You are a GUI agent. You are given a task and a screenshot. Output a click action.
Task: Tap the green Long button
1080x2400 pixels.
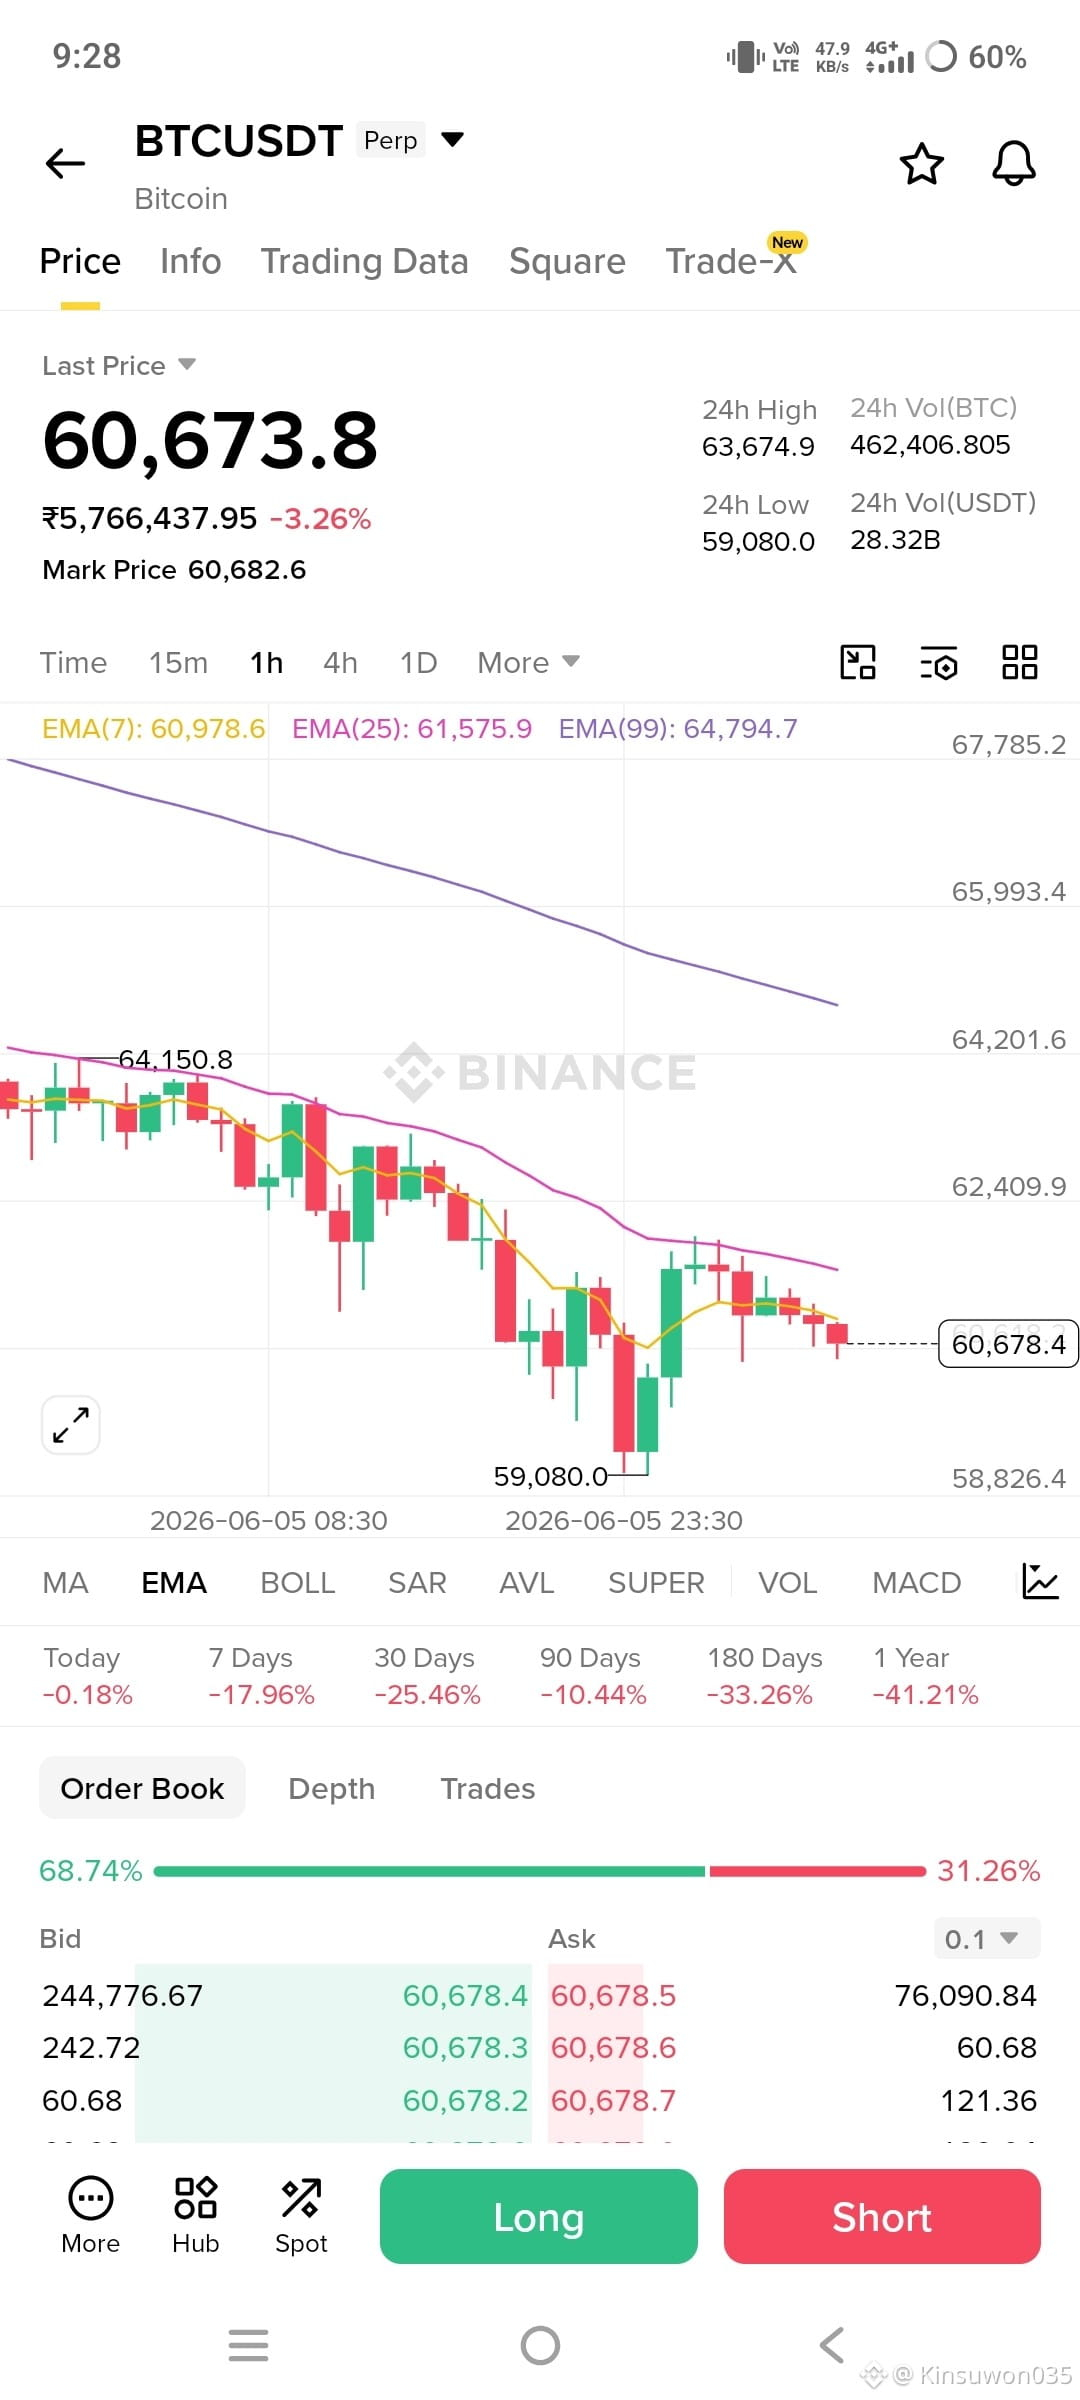(x=538, y=2216)
